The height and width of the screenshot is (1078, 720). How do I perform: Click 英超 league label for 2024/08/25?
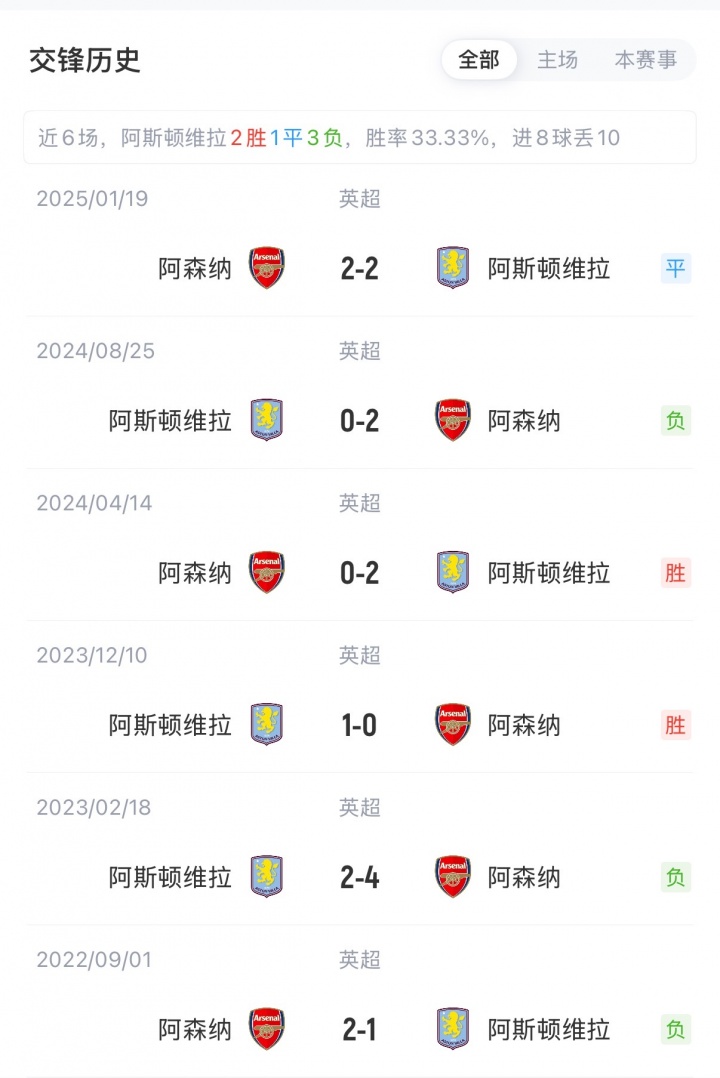pyautogui.click(x=360, y=351)
